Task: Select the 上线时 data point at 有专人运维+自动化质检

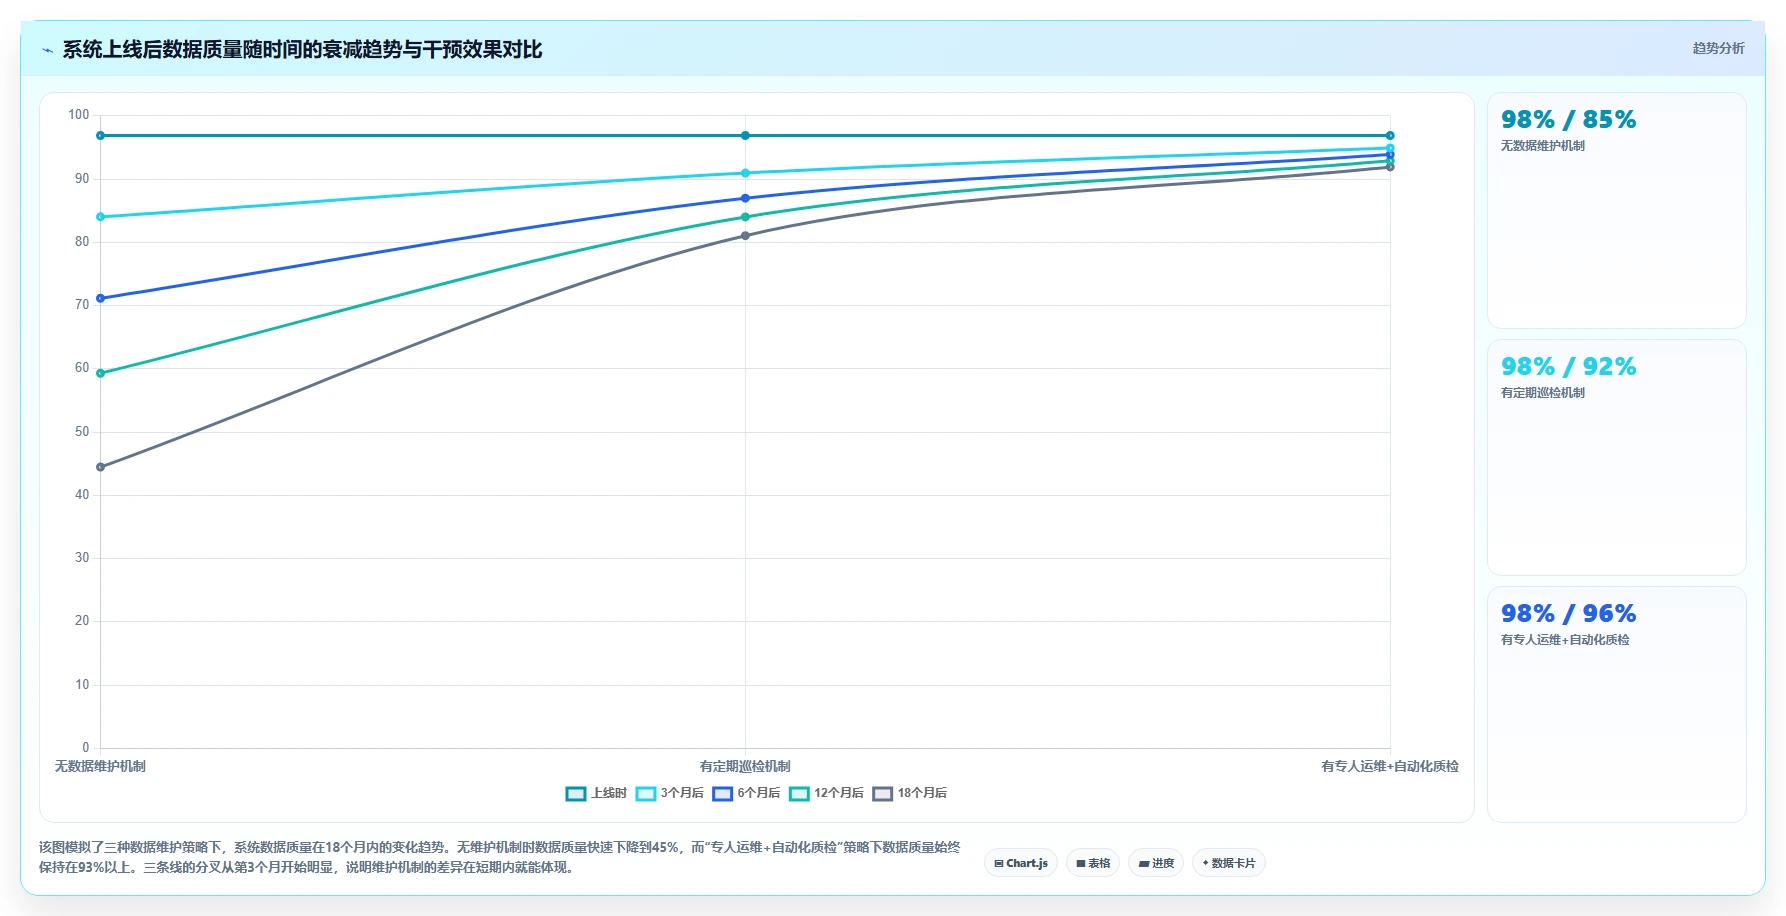Action: 1390,135
